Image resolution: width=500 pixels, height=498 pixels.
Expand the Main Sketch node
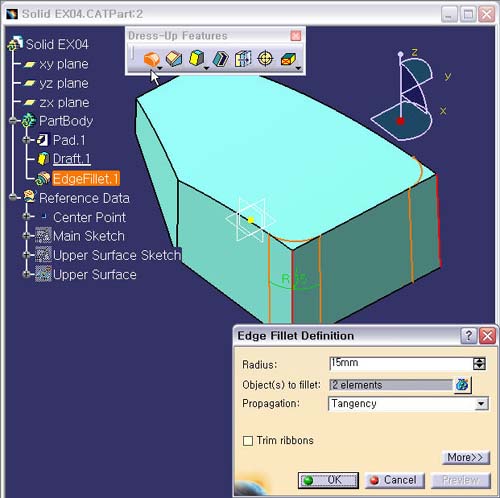[x=26, y=236]
